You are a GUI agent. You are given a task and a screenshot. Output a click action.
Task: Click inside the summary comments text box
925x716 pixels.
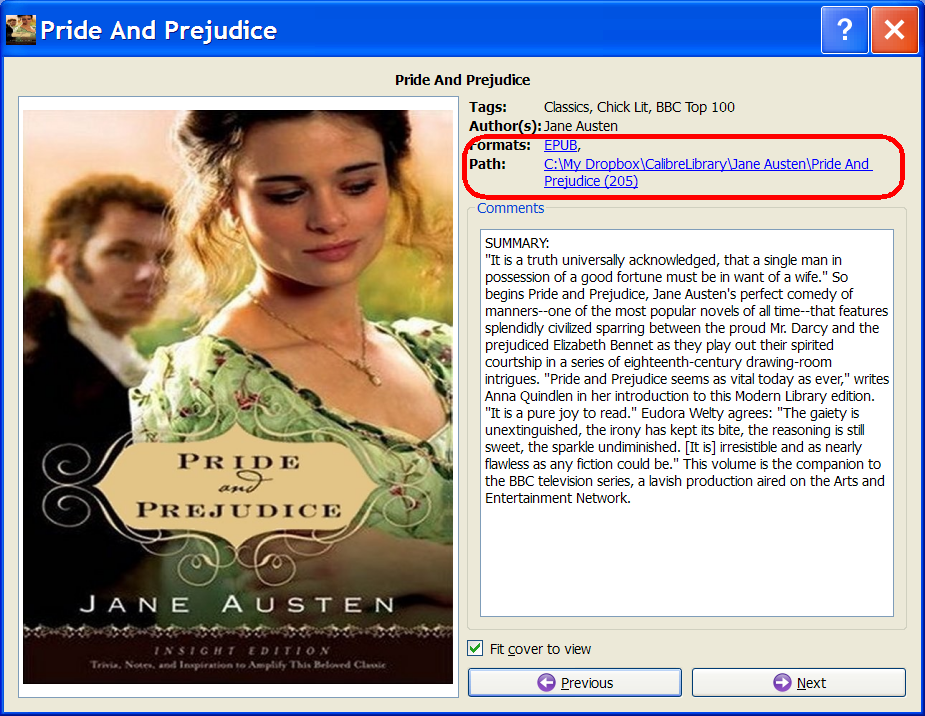pos(687,423)
